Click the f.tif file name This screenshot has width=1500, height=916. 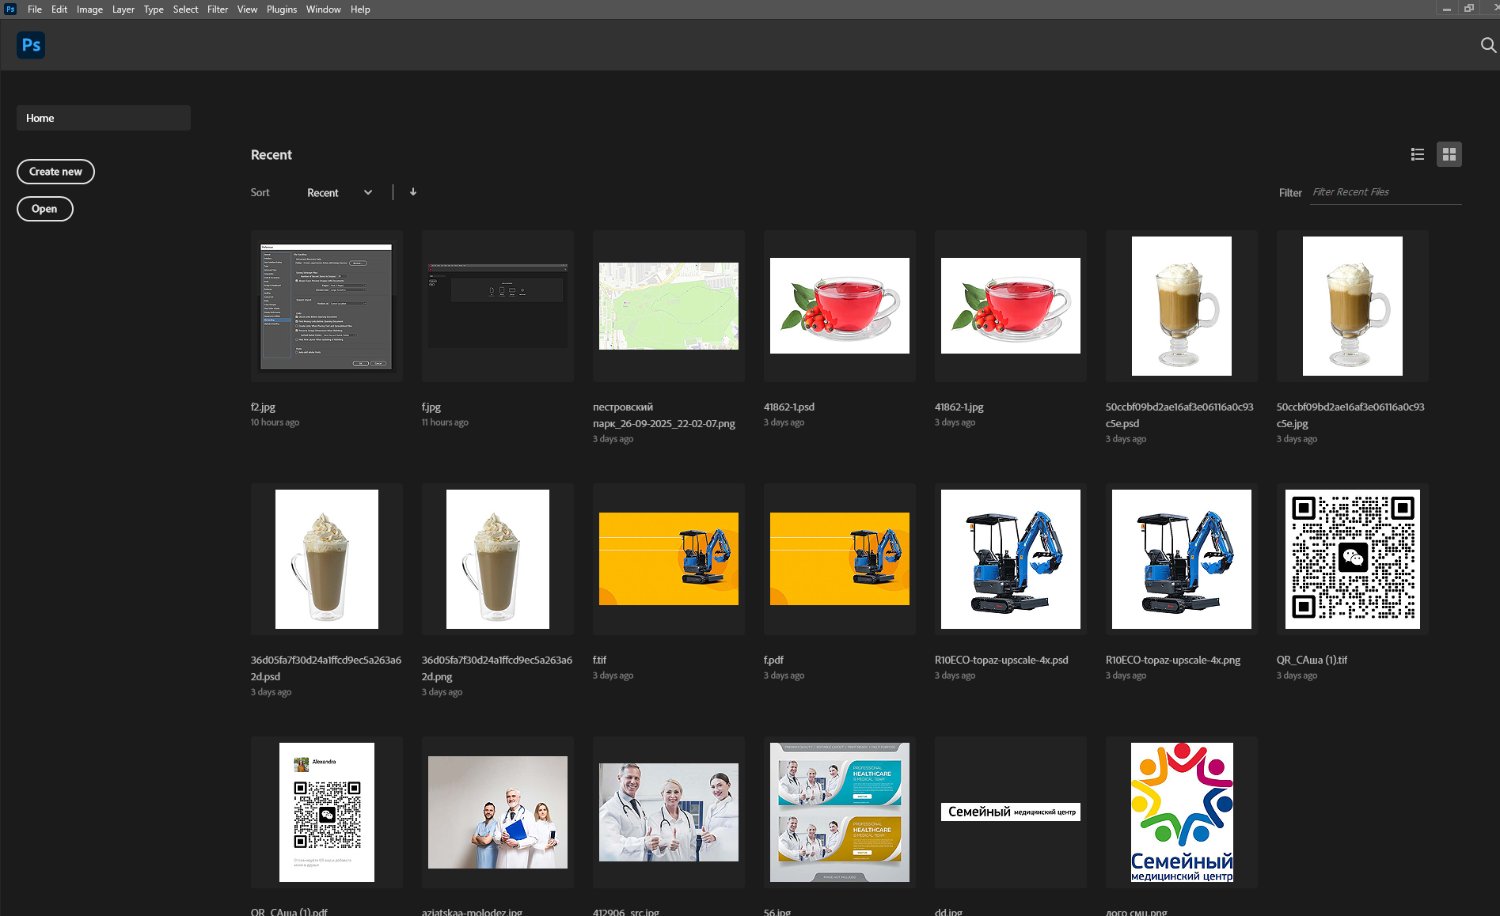pyautogui.click(x=600, y=661)
